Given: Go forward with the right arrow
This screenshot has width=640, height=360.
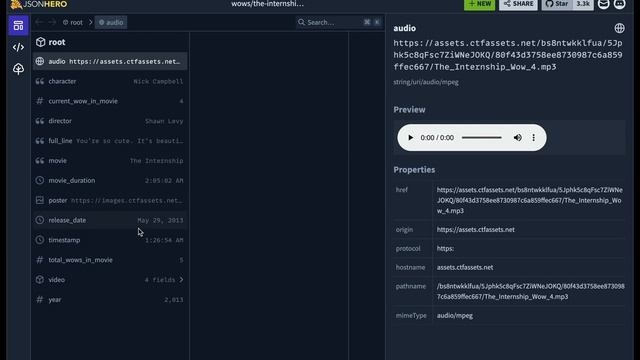Looking at the screenshot, I should click(x=52, y=22).
